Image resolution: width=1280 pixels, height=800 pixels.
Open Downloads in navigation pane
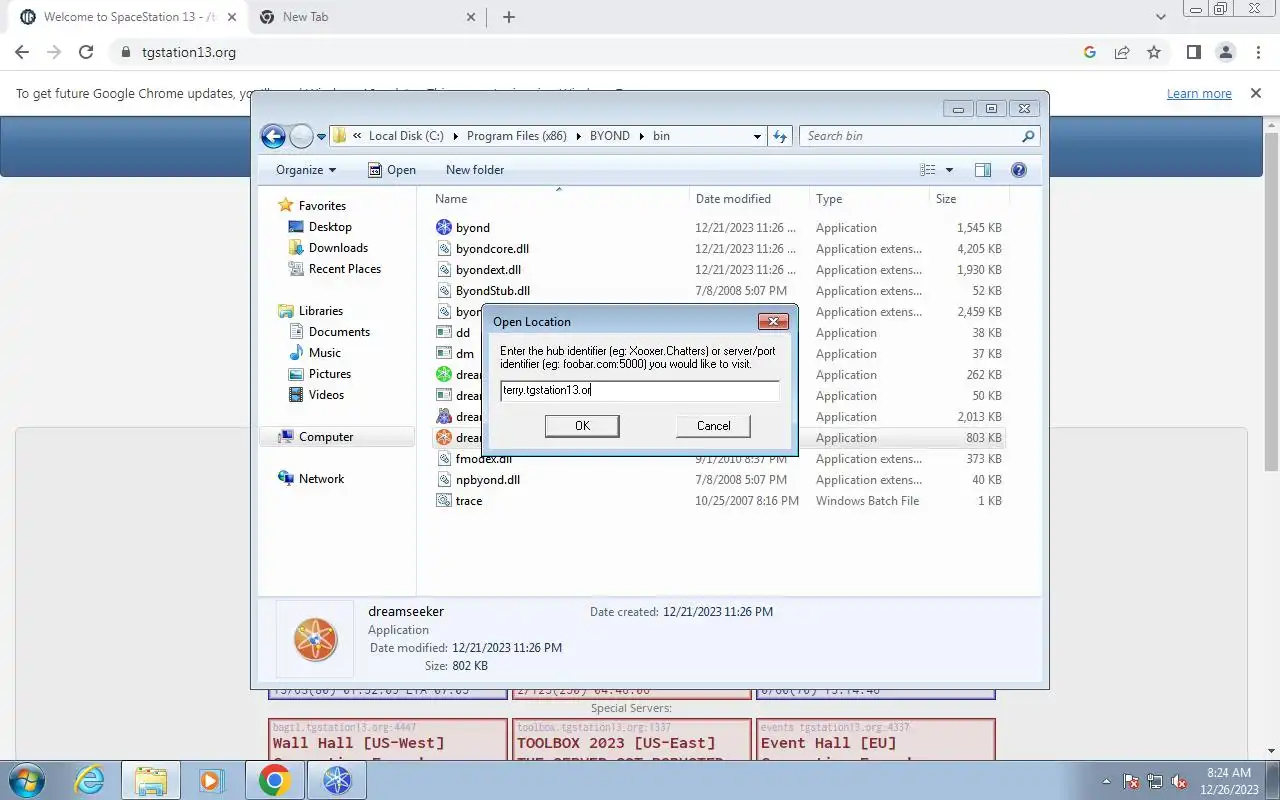[x=338, y=248]
